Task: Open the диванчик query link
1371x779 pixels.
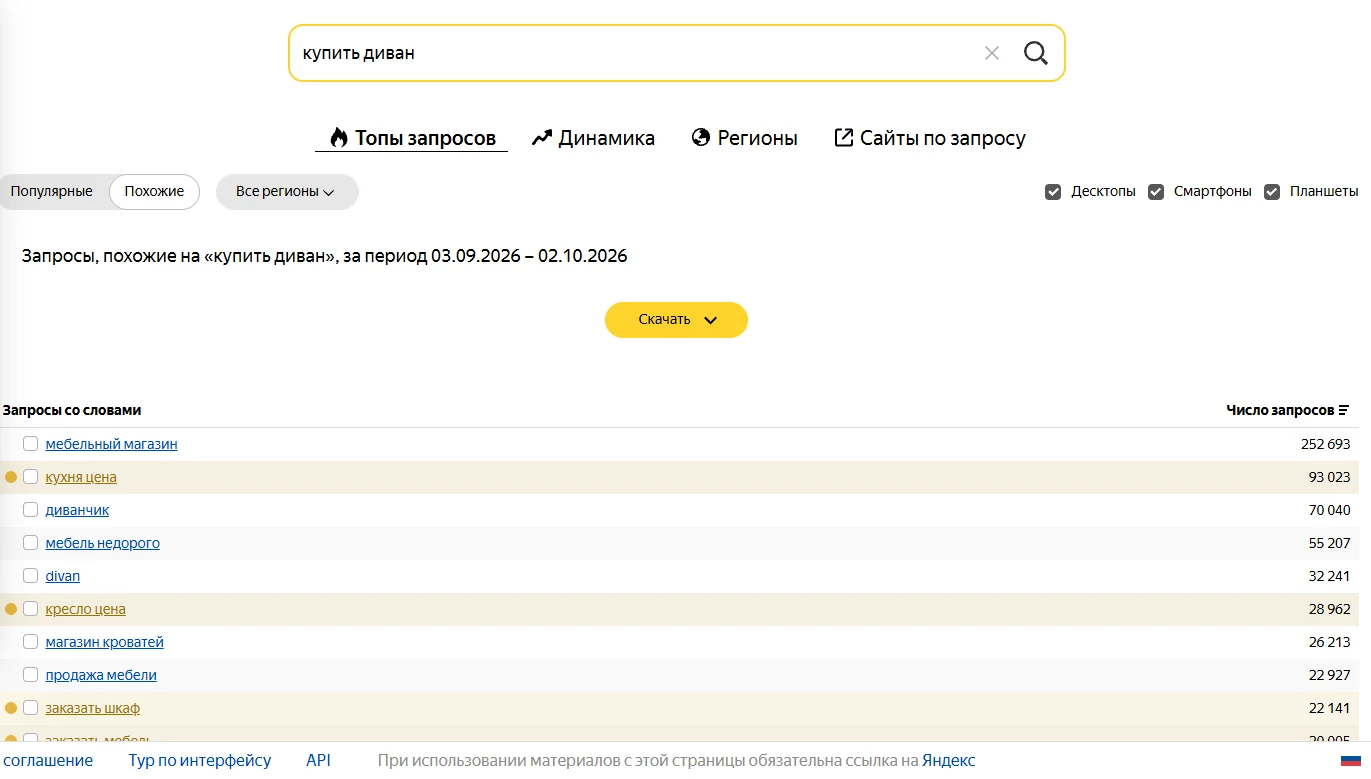Action: pos(77,510)
